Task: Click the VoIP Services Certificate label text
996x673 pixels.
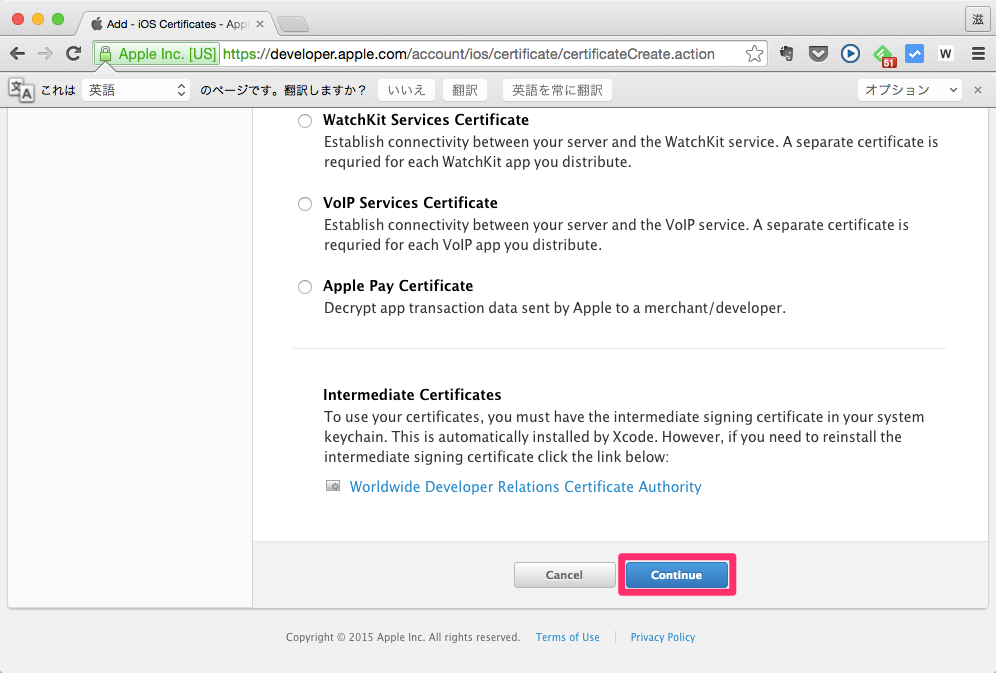Action: 410,203
